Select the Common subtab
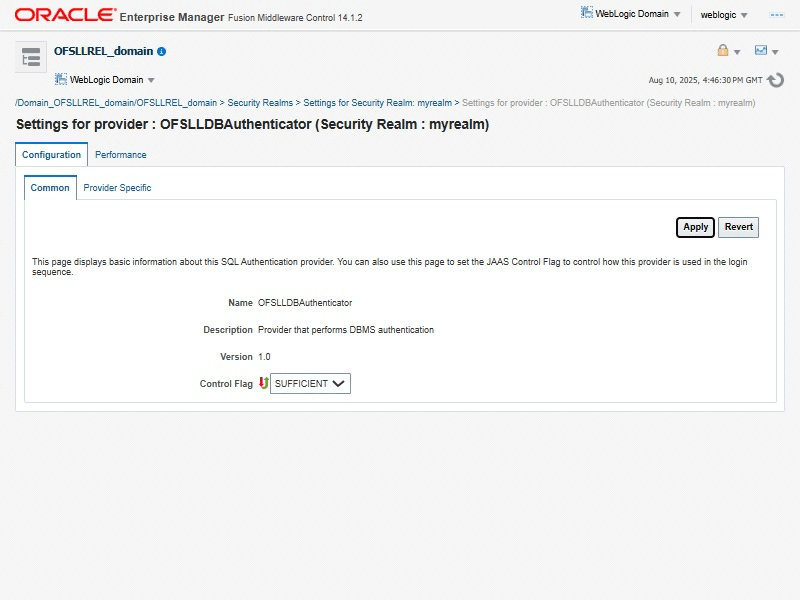The image size is (800, 600). pyautogui.click(x=50, y=188)
